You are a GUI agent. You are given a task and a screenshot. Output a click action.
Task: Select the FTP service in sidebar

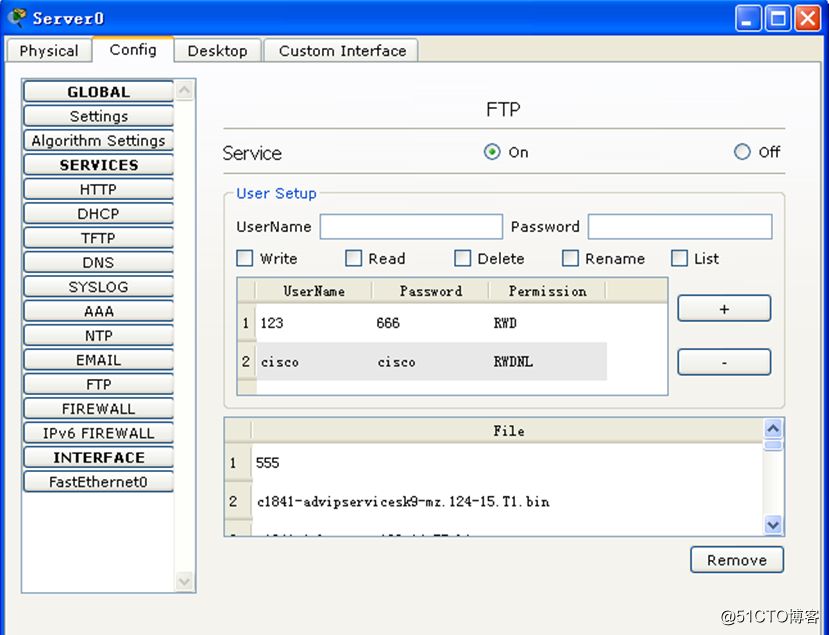(x=98, y=384)
